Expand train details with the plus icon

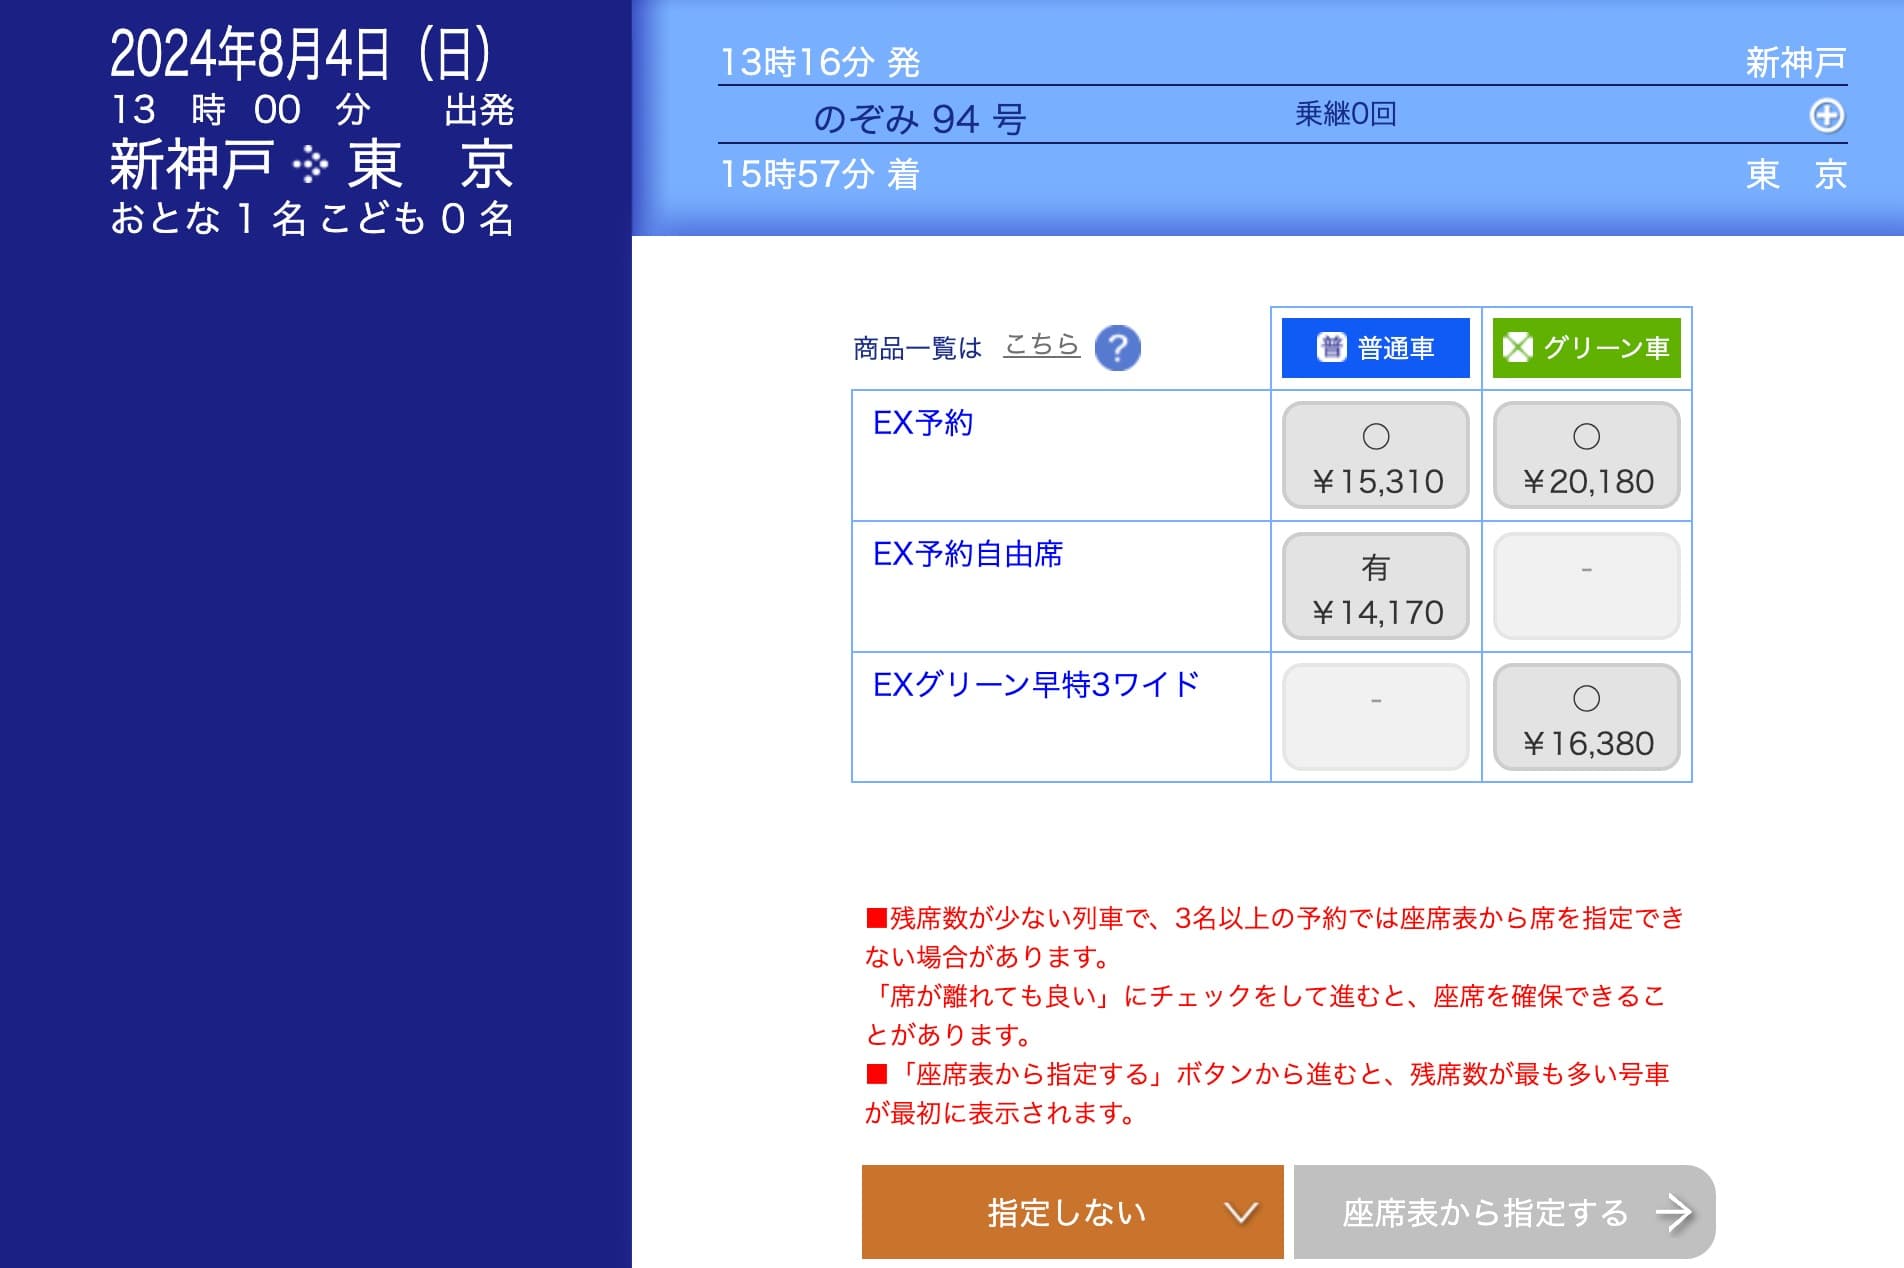1827,115
